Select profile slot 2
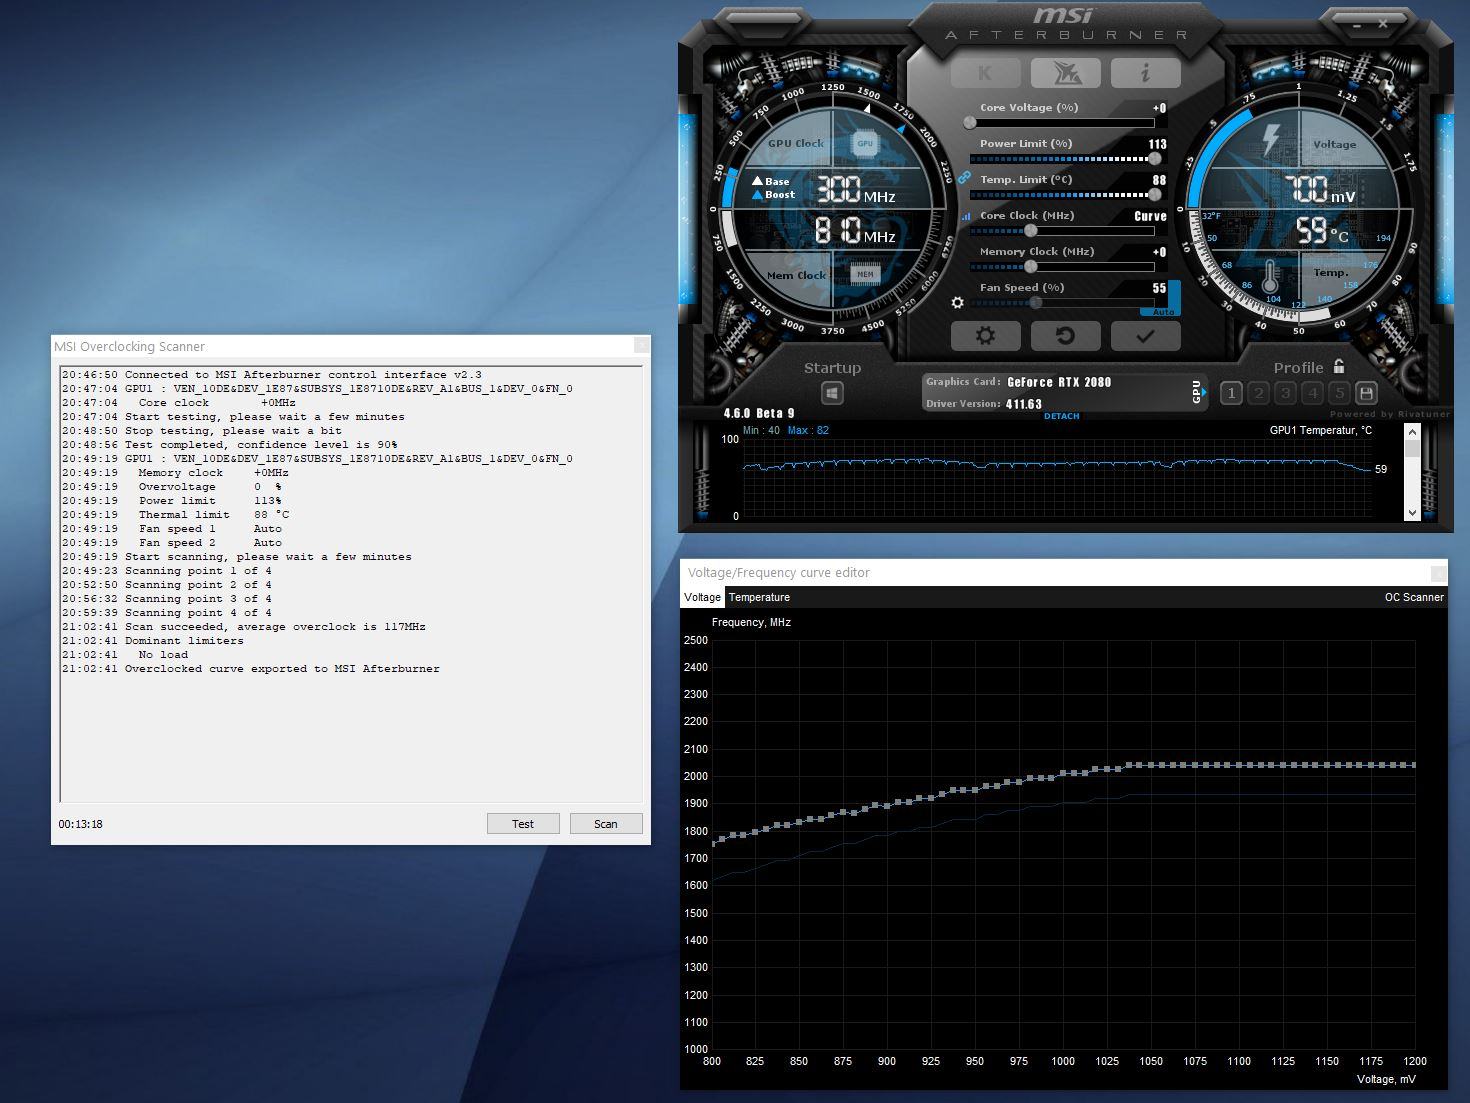This screenshot has width=1470, height=1103. [x=1258, y=393]
